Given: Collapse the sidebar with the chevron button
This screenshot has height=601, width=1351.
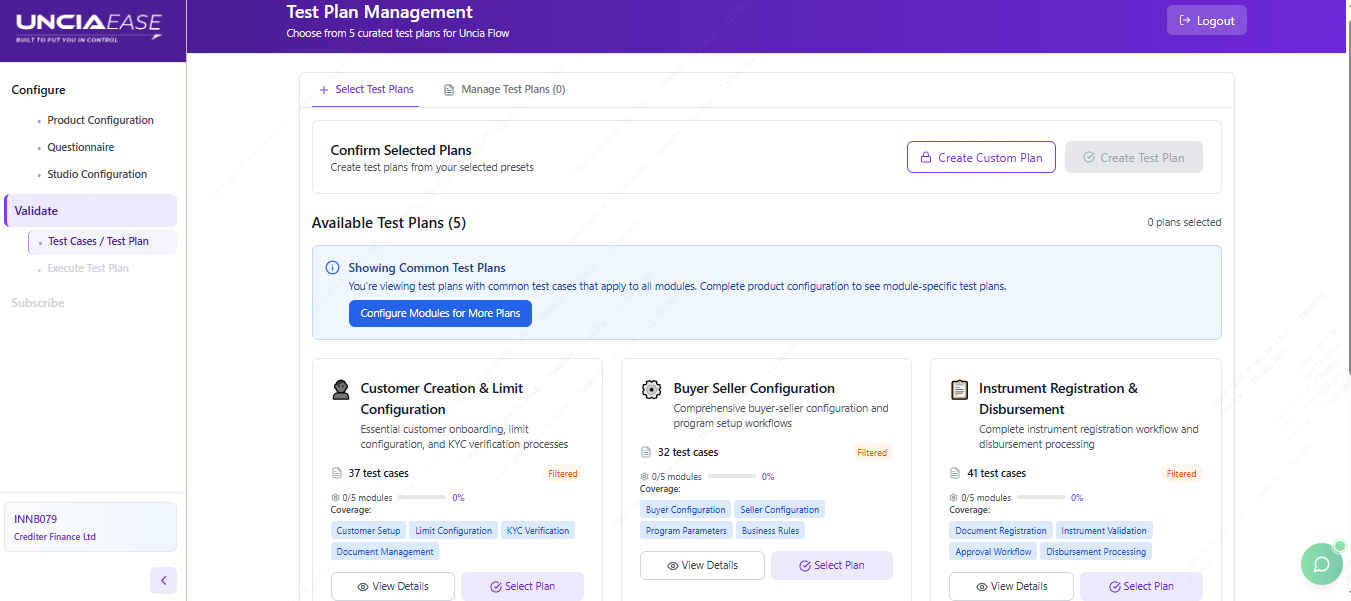Looking at the screenshot, I should tap(163, 580).
